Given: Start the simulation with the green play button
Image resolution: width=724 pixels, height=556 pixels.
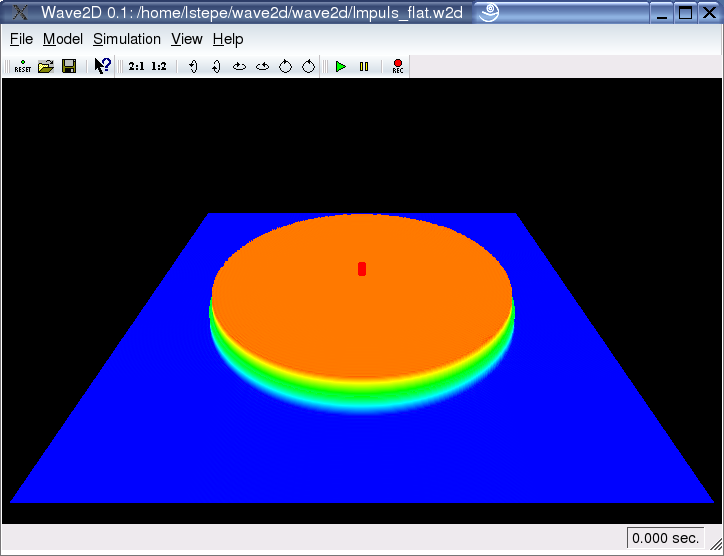Looking at the screenshot, I should point(341,66).
